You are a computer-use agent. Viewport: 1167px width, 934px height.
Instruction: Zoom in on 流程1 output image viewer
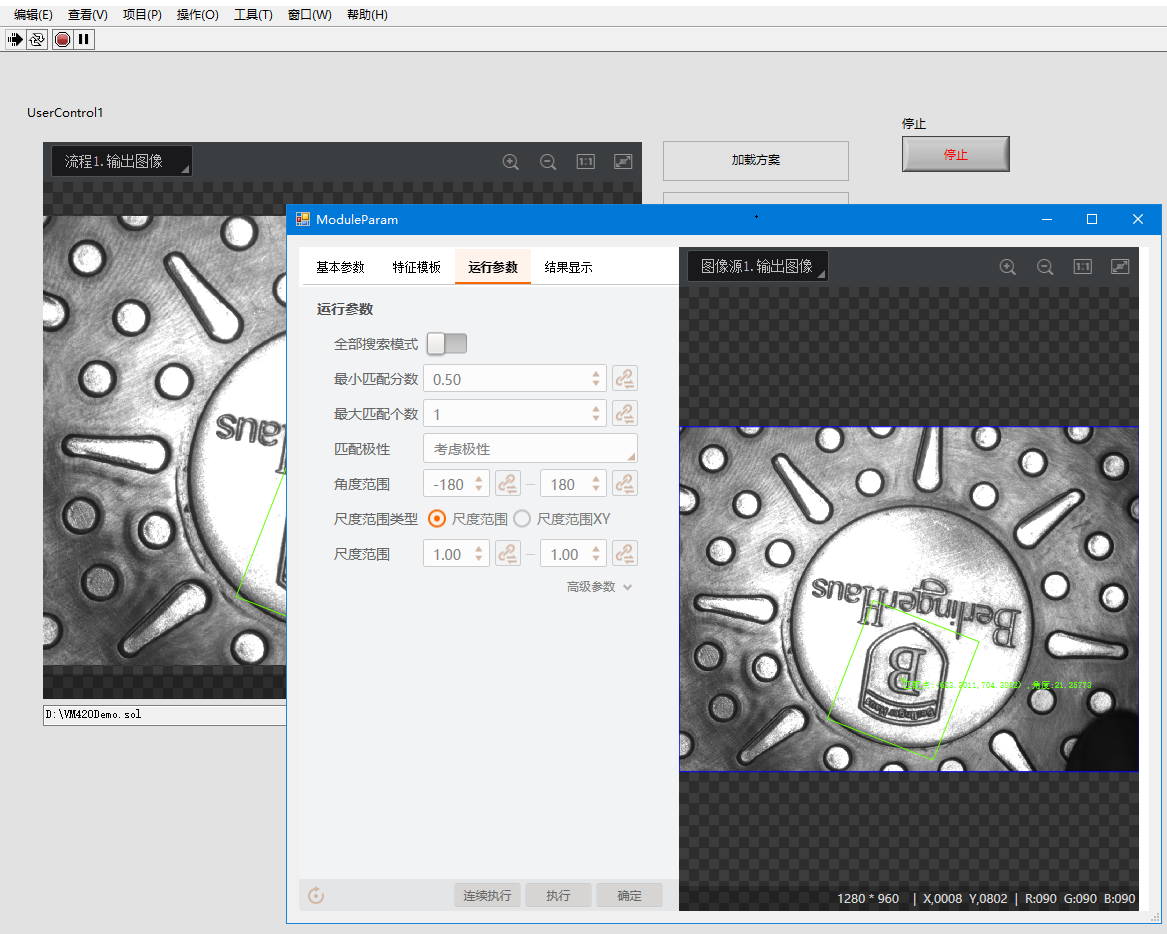tap(511, 161)
